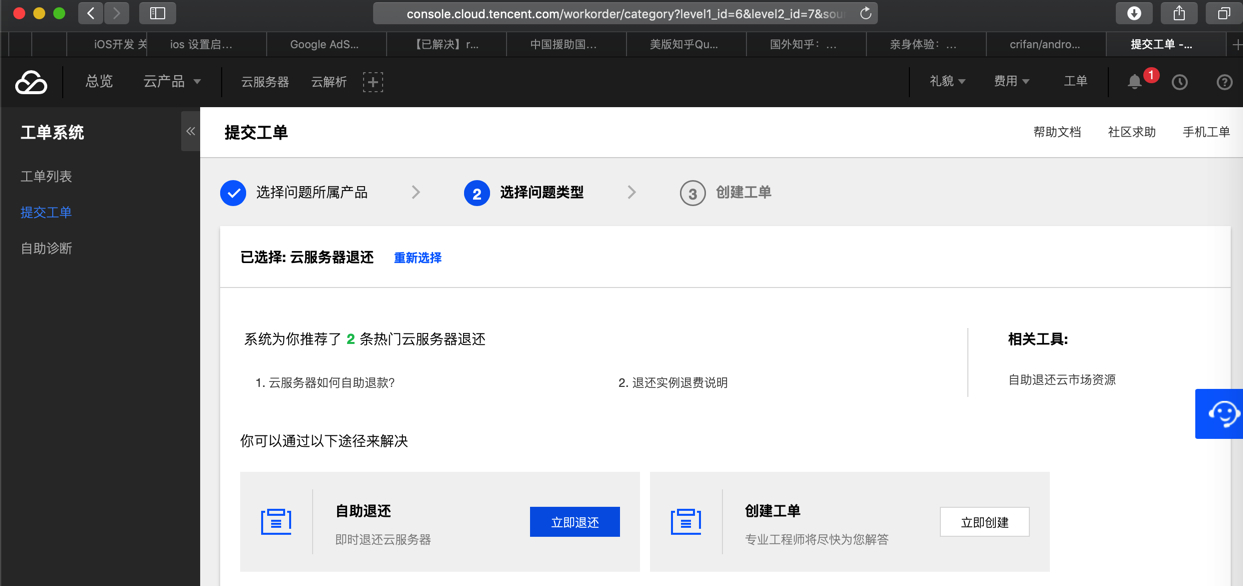Click the 重新选择 link
Screen dimensions: 1243x586
tap(418, 258)
